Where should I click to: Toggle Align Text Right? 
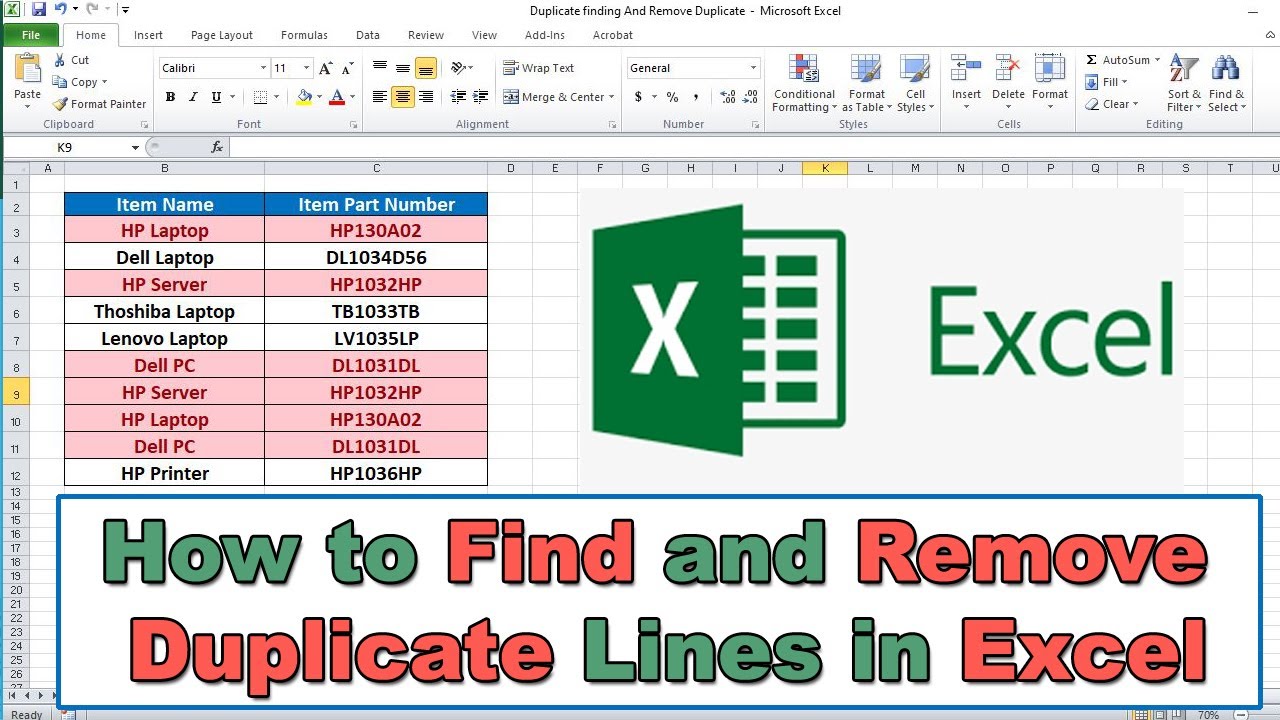tap(426, 97)
